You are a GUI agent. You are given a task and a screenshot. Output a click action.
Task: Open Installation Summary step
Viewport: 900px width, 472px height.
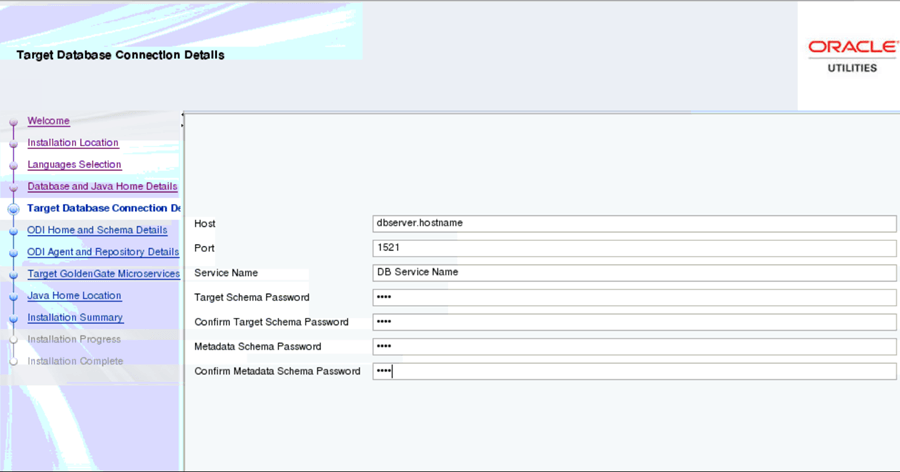[75, 317]
